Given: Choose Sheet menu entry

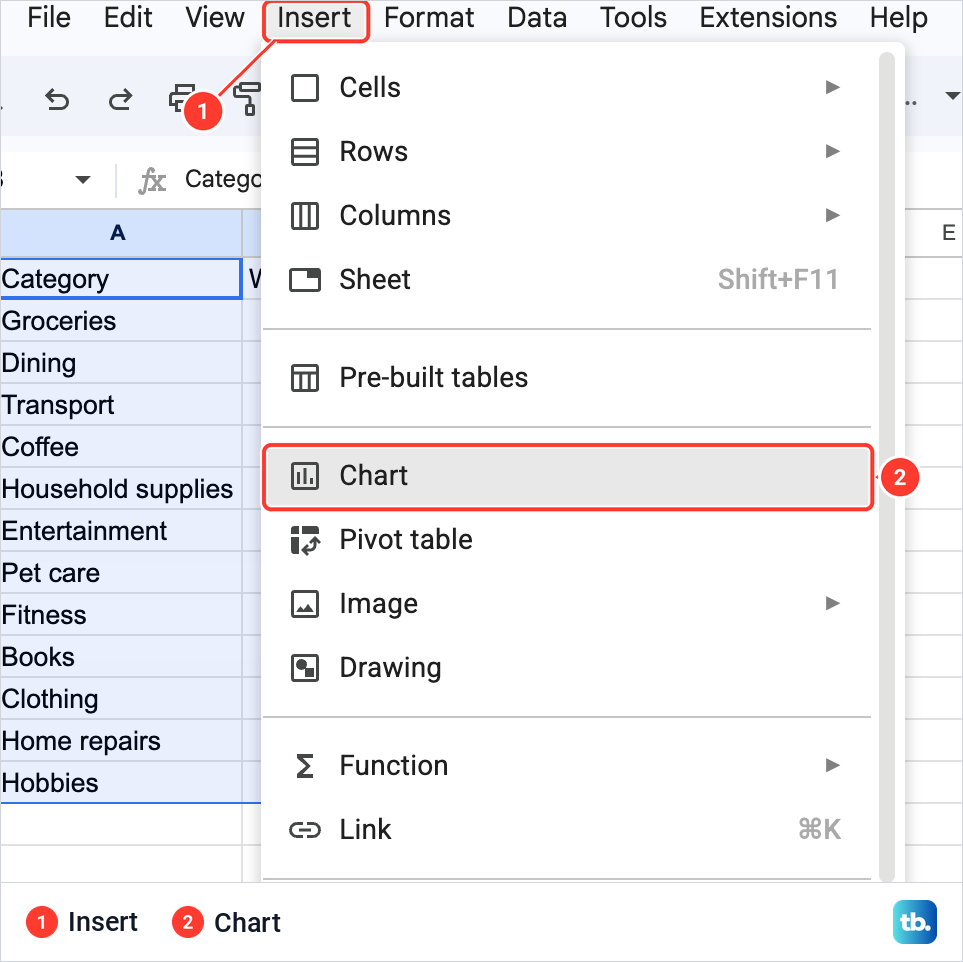Looking at the screenshot, I should coord(567,280).
